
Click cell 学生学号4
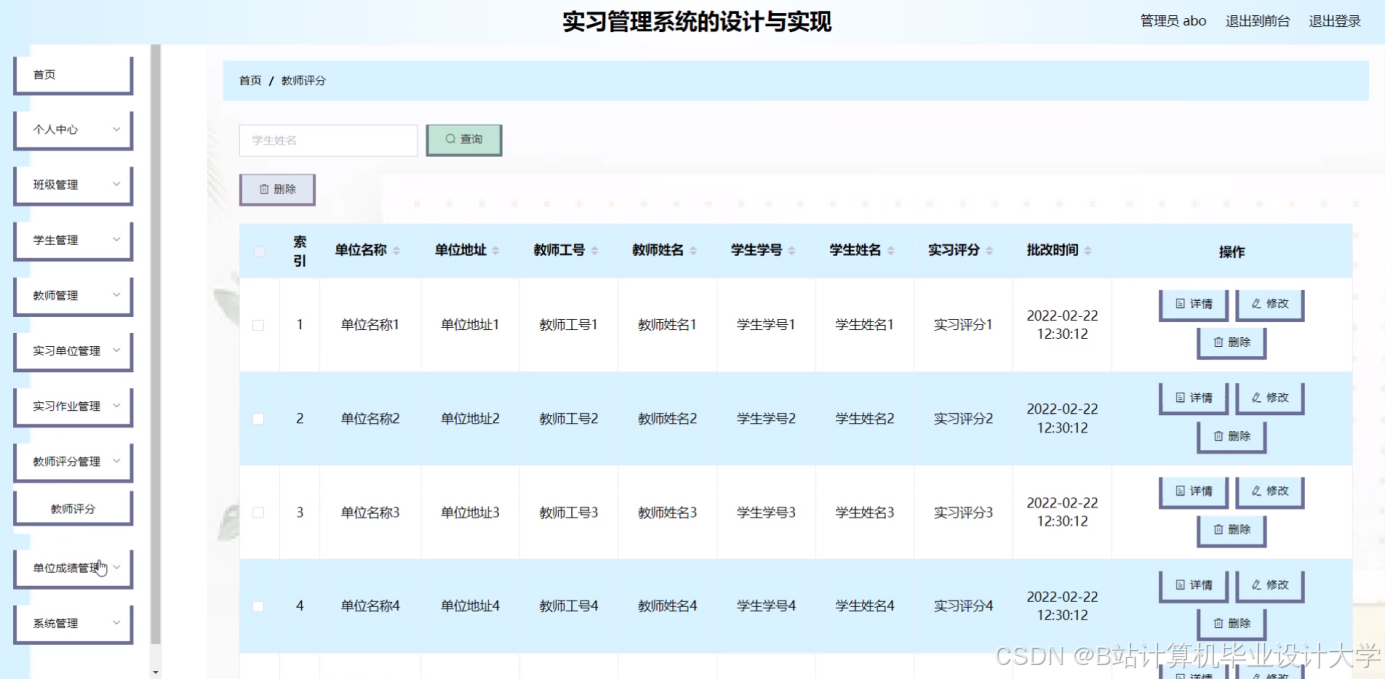click(766, 606)
